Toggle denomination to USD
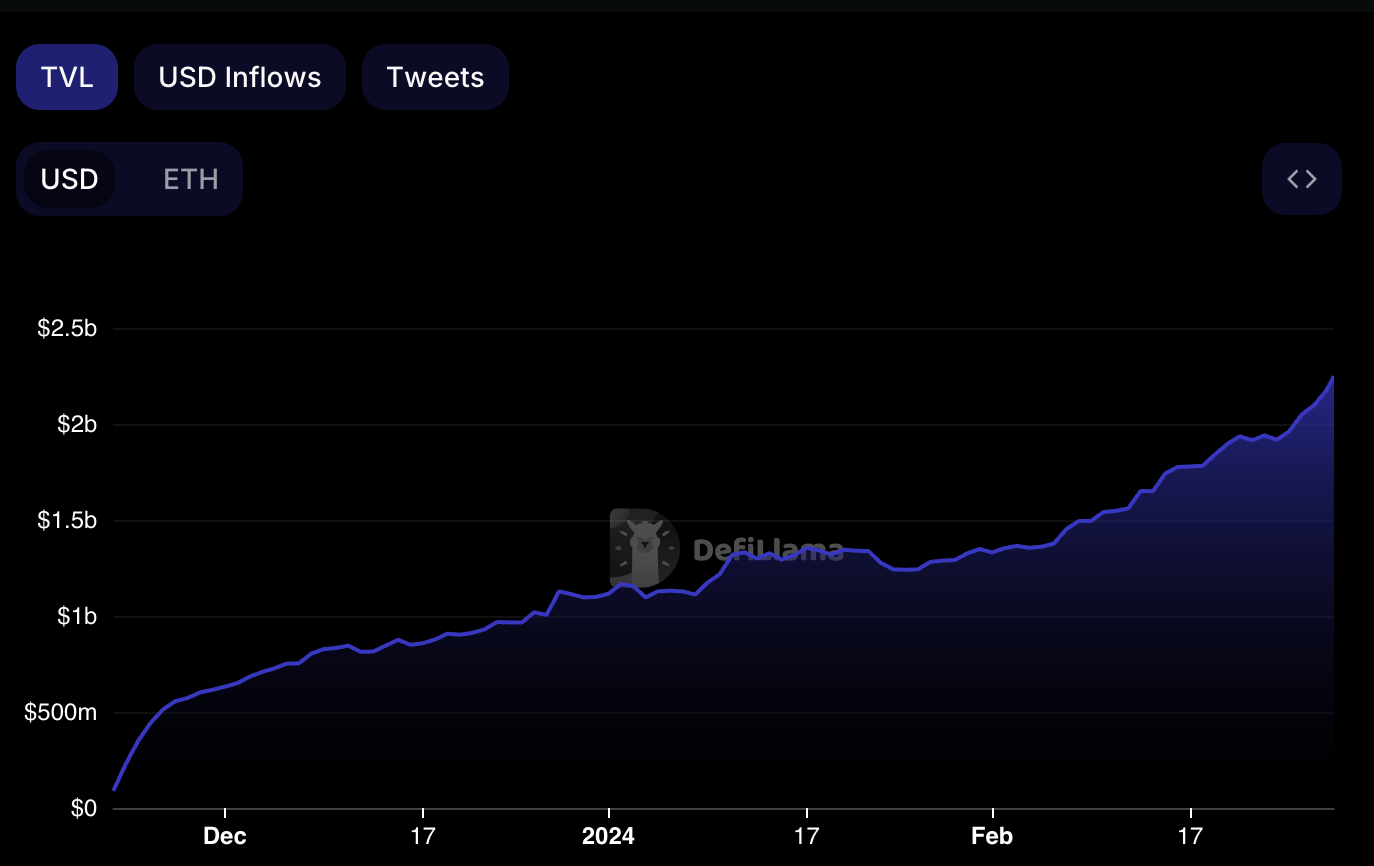This screenshot has width=1374, height=866. click(69, 179)
